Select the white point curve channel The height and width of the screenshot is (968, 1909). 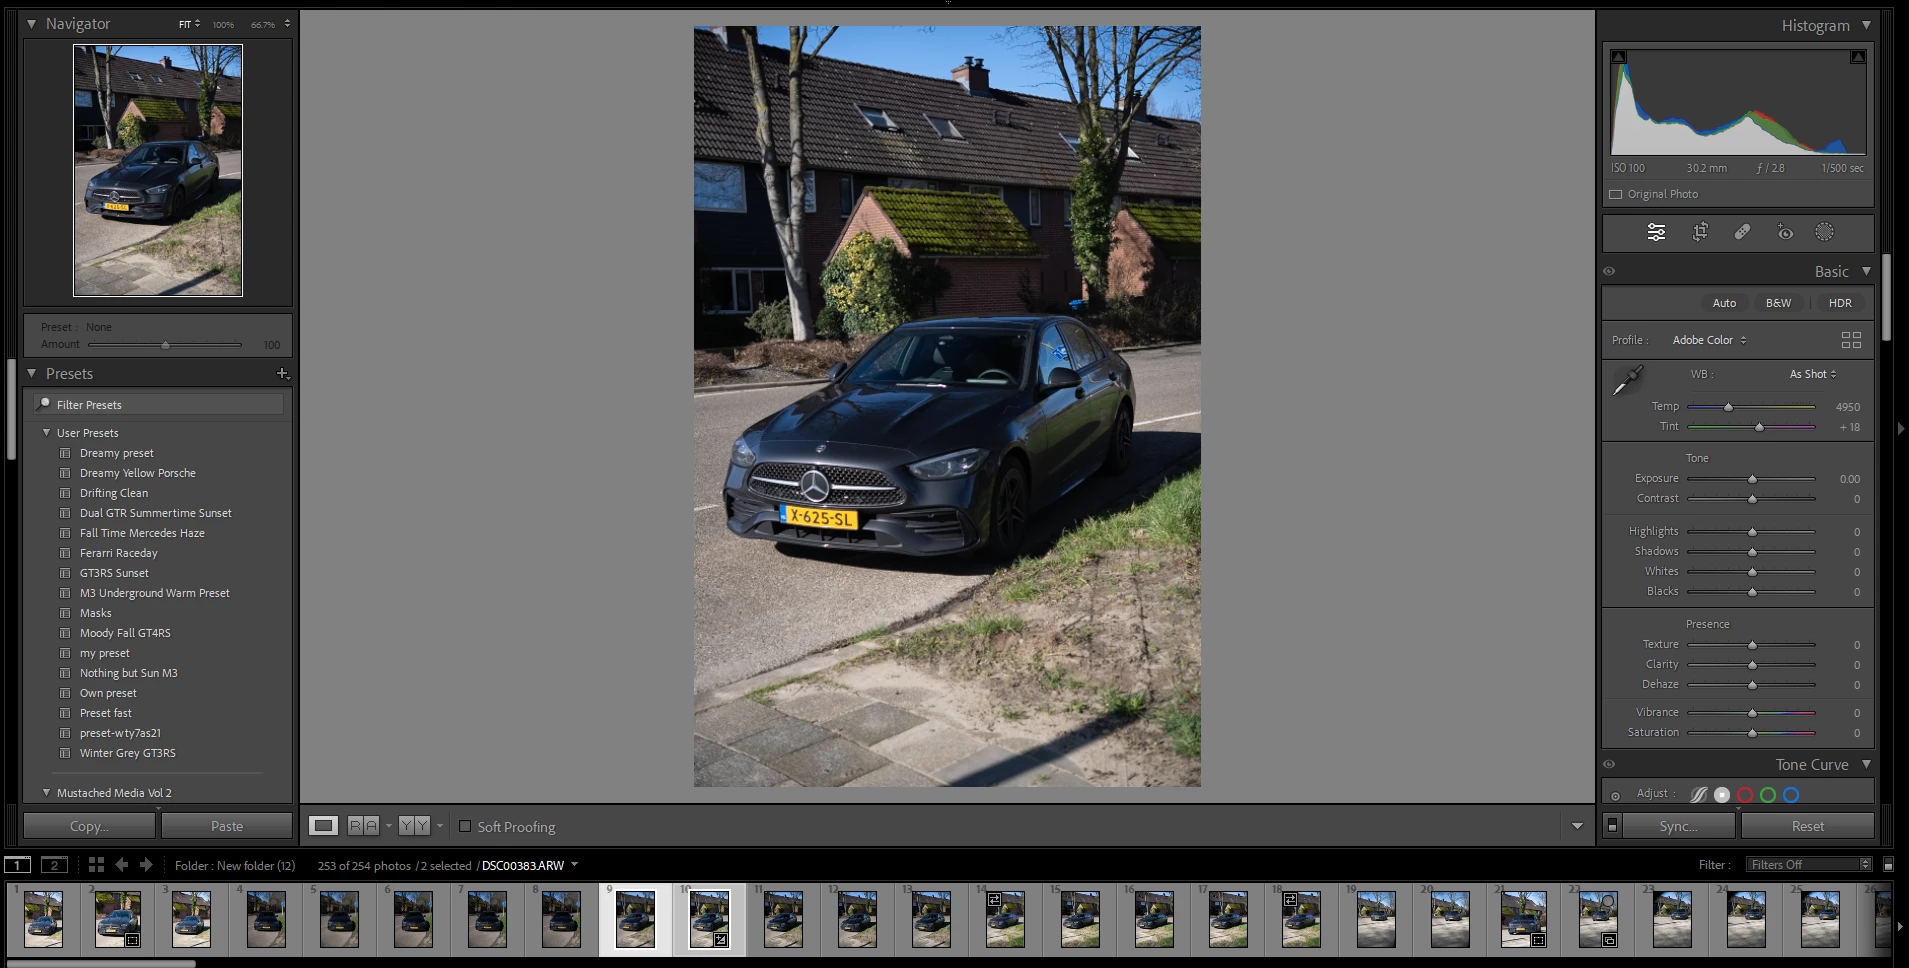coord(1722,795)
